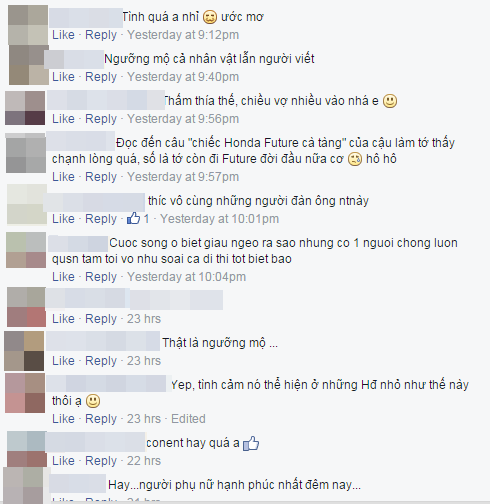490x504 pixels.
Task: Reply to the Honda Future comment
Action: click(101, 177)
